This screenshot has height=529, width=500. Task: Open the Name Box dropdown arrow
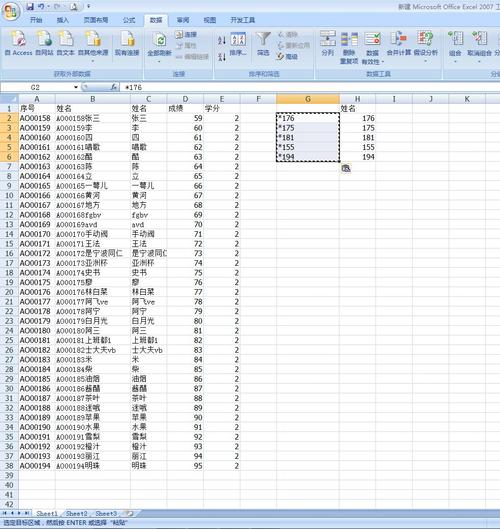pyautogui.click(x=76, y=88)
